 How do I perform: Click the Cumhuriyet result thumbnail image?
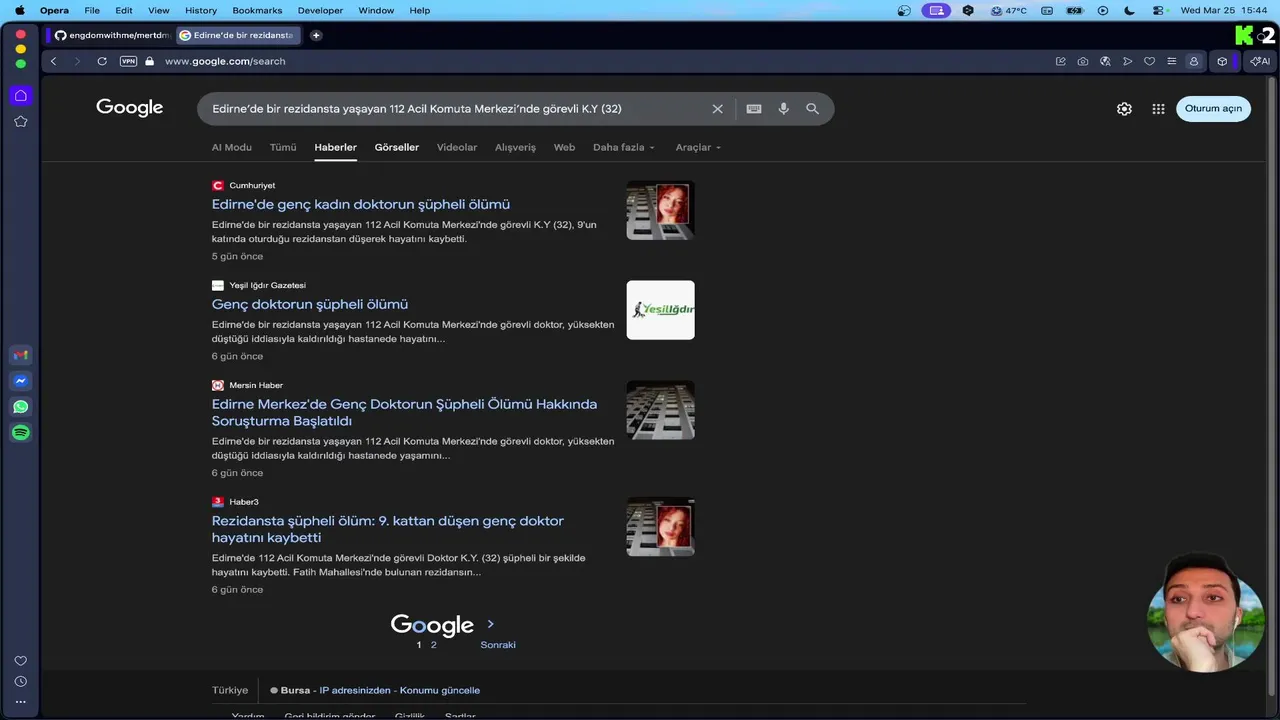click(660, 210)
